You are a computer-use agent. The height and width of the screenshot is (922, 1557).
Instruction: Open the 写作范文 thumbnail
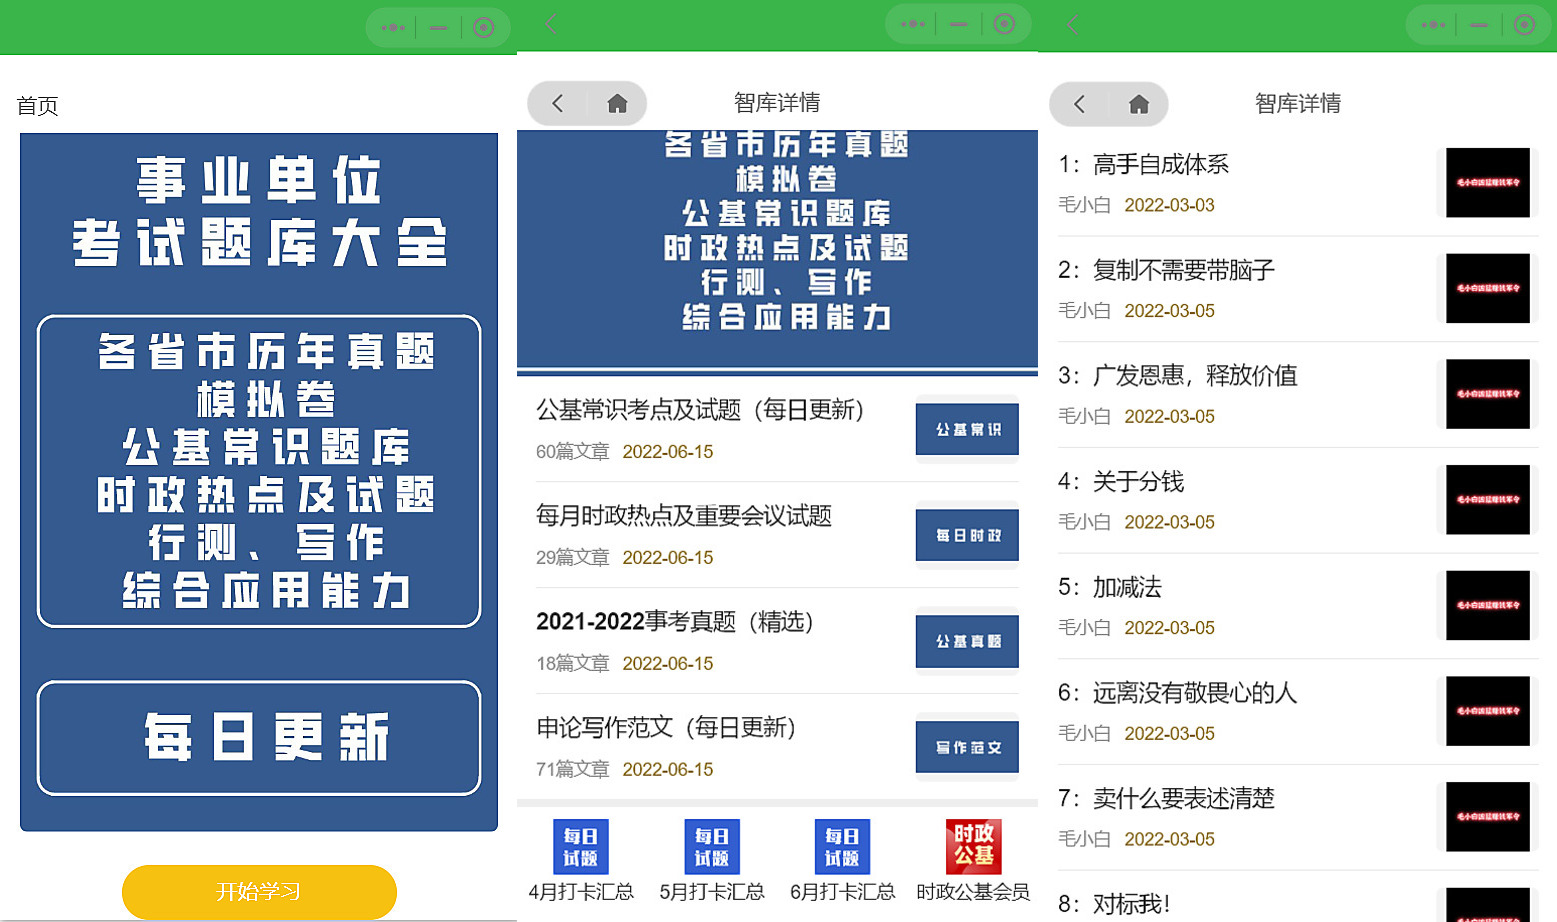pyautogui.click(x=967, y=747)
